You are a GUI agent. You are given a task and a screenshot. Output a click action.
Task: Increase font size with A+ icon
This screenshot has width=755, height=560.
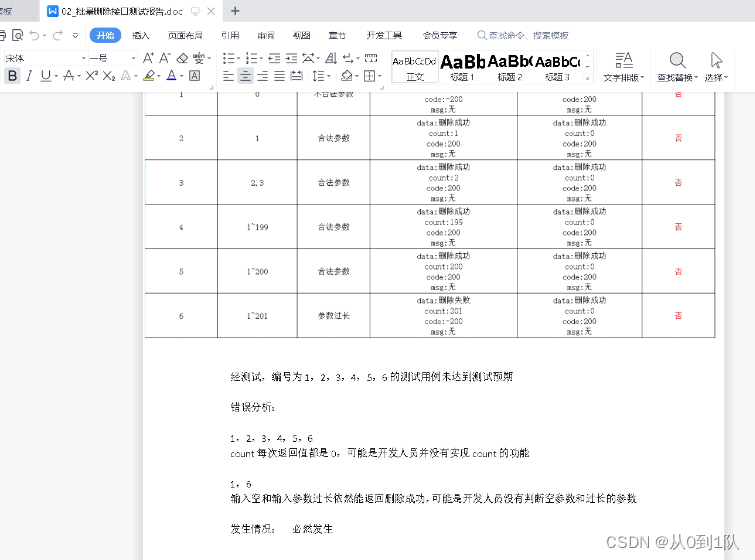[148, 58]
